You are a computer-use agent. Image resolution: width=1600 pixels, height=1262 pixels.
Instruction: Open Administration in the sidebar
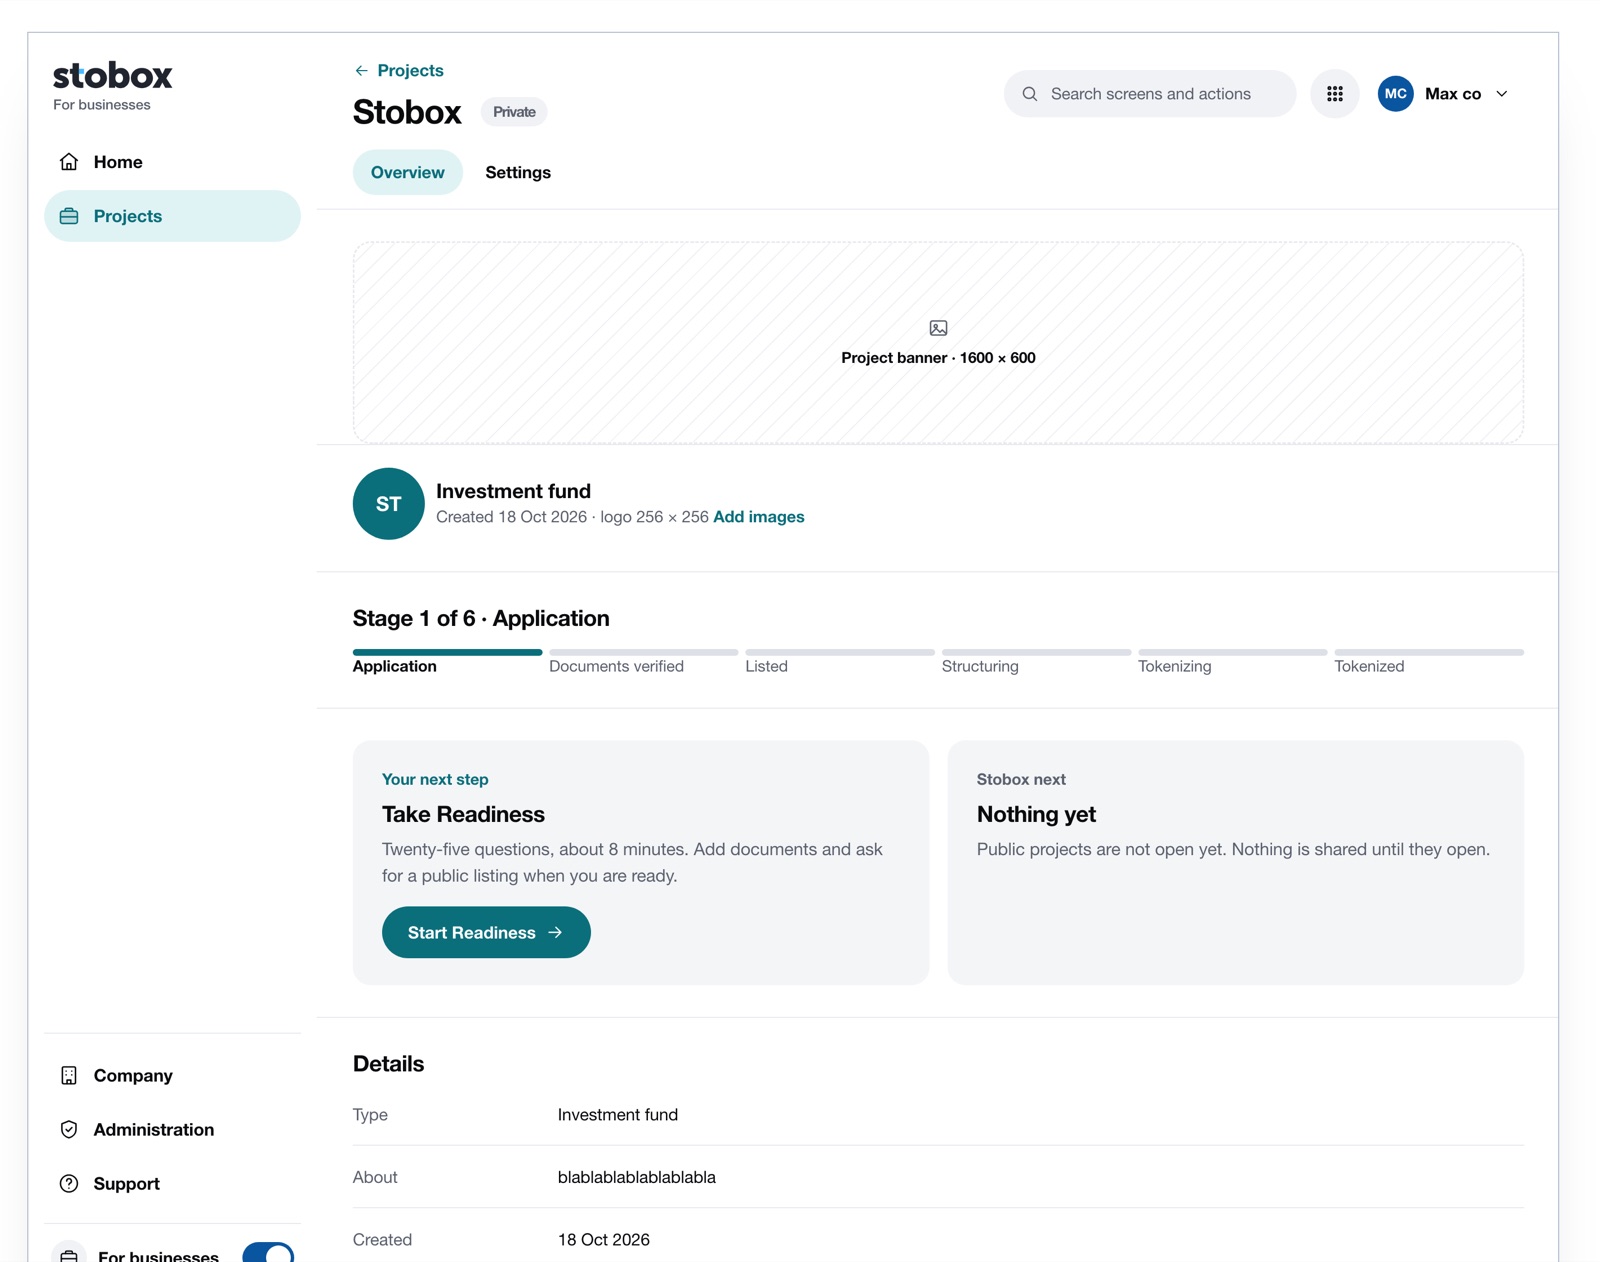(x=172, y=1129)
